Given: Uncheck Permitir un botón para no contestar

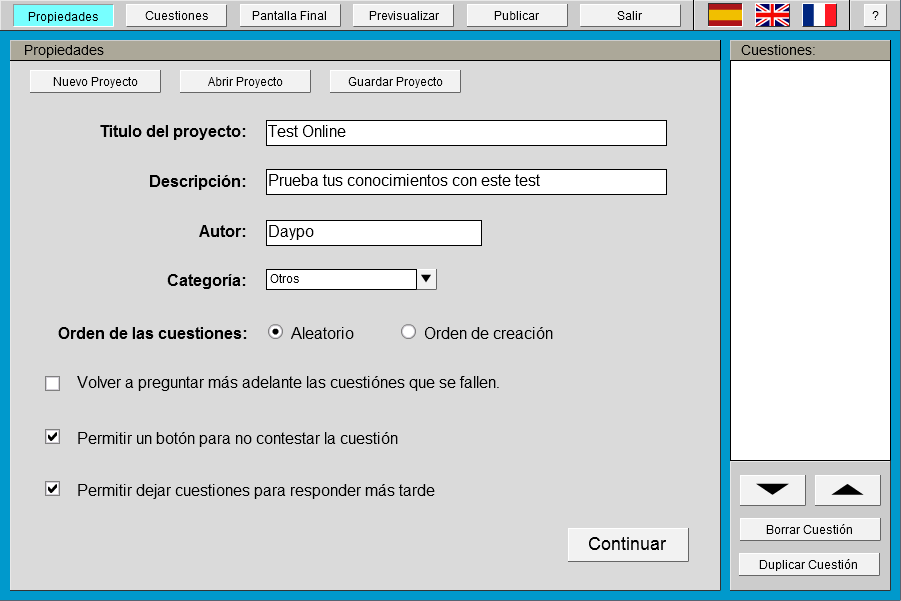Looking at the screenshot, I should click(x=52, y=437).
